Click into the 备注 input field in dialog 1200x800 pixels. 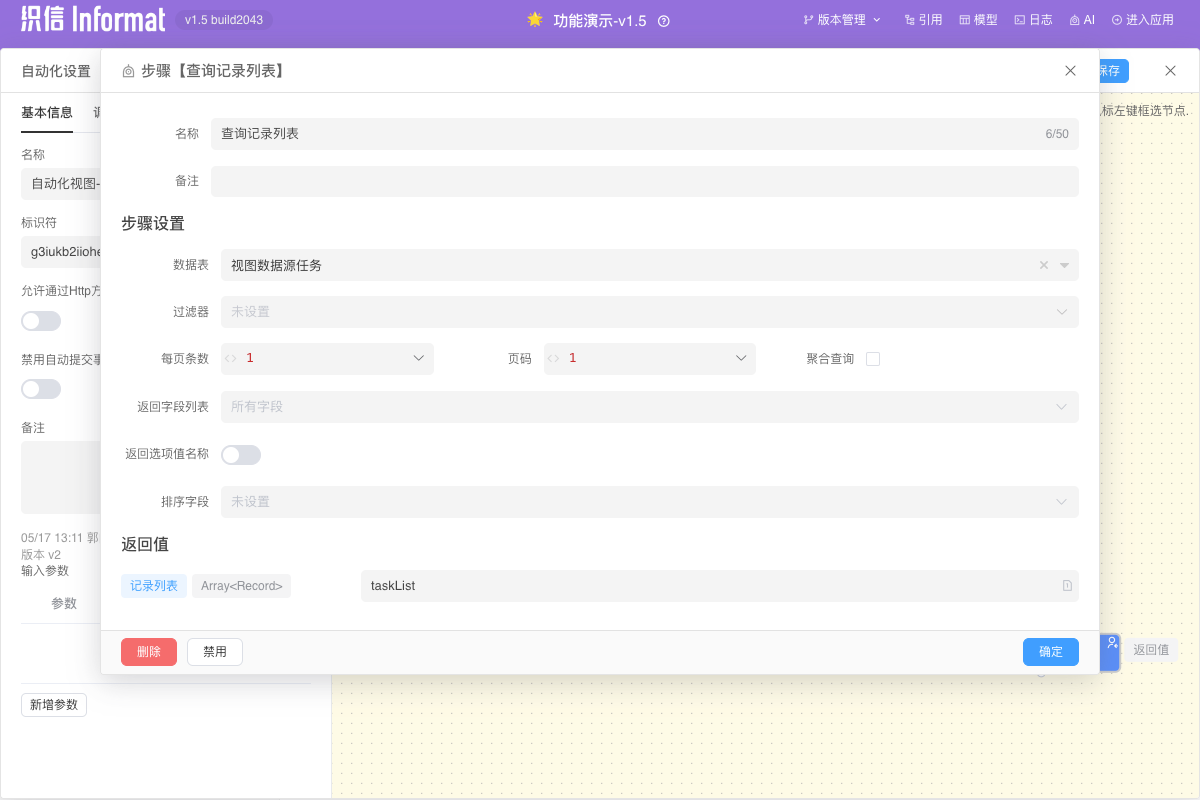pyautogui.click(x=644, y=181)
